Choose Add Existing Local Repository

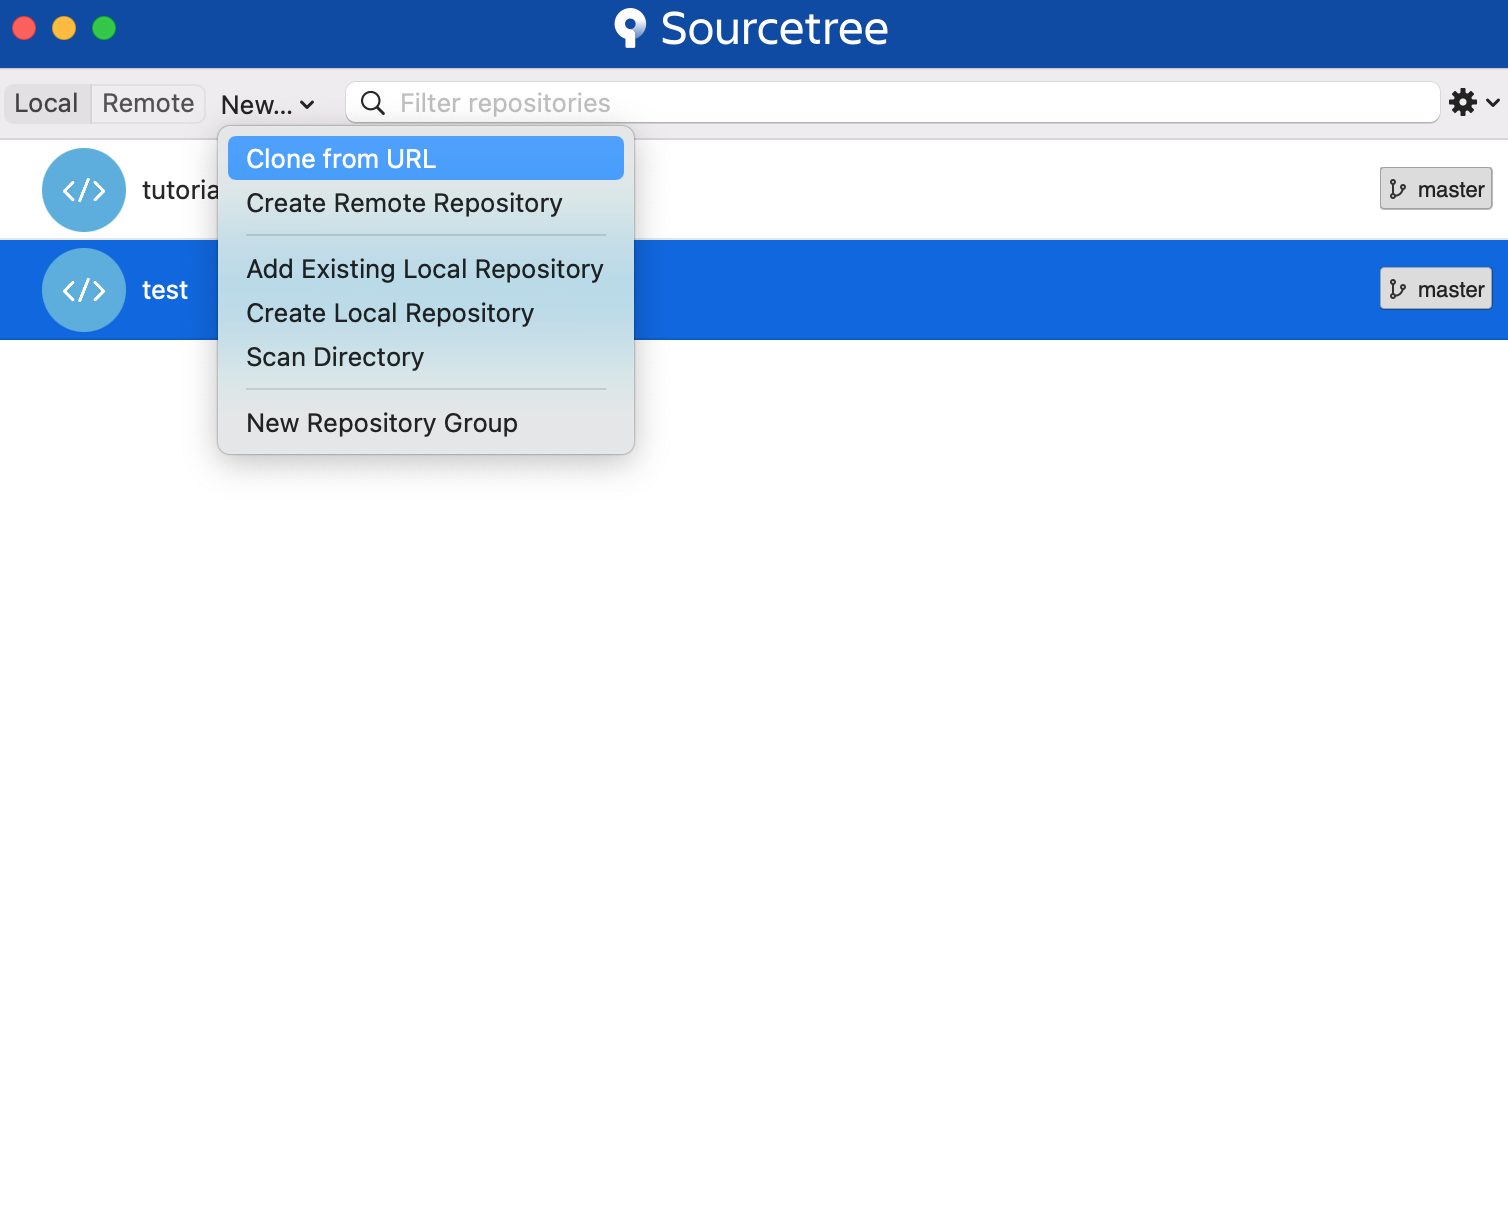click(425, 269)
